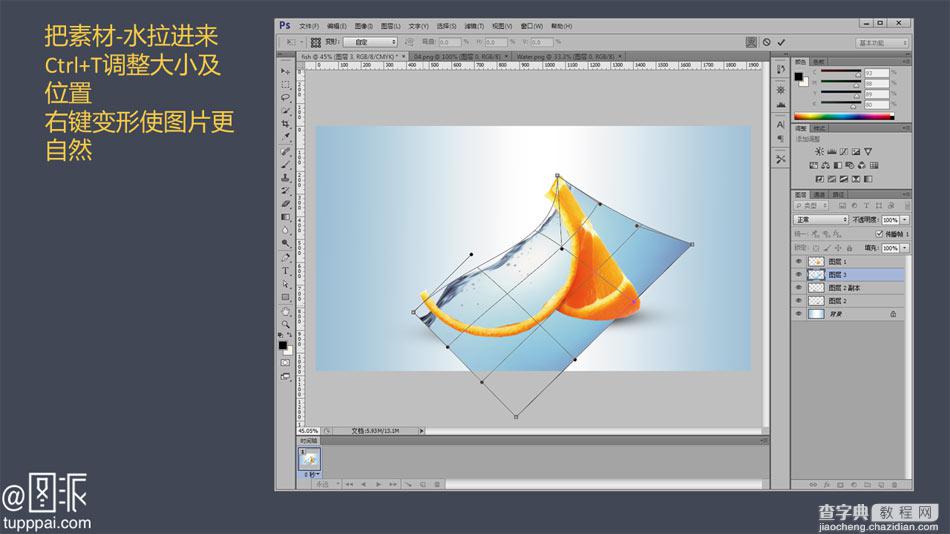Open the 填充 fill dropdown arrow
The width and height of the screenshot is (950, 534).
[x=905, y=248]
